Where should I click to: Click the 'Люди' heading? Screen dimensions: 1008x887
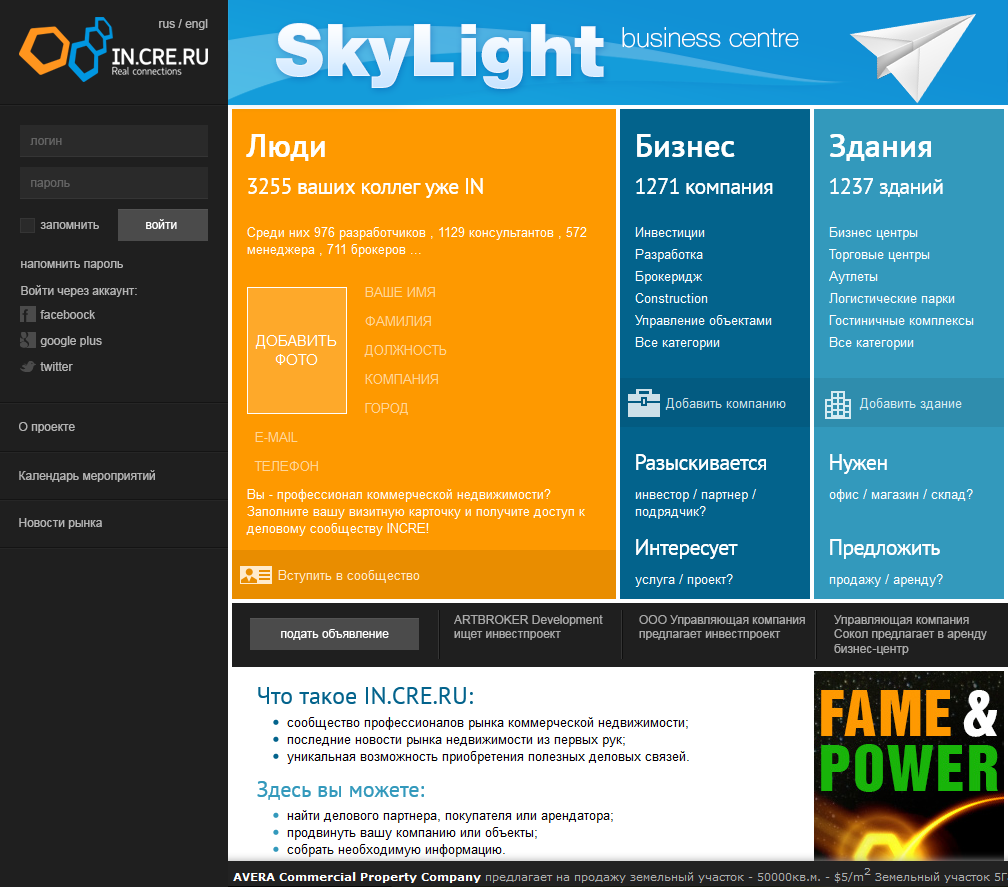click(x=287, y=147)
